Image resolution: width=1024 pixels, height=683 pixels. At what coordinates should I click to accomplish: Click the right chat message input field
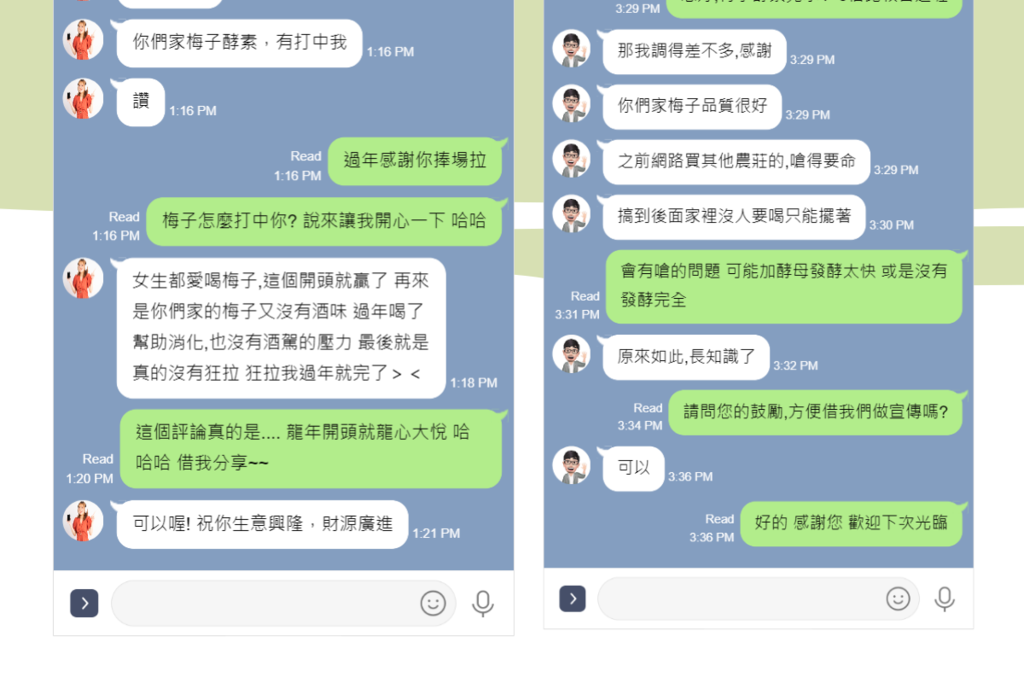758,599
